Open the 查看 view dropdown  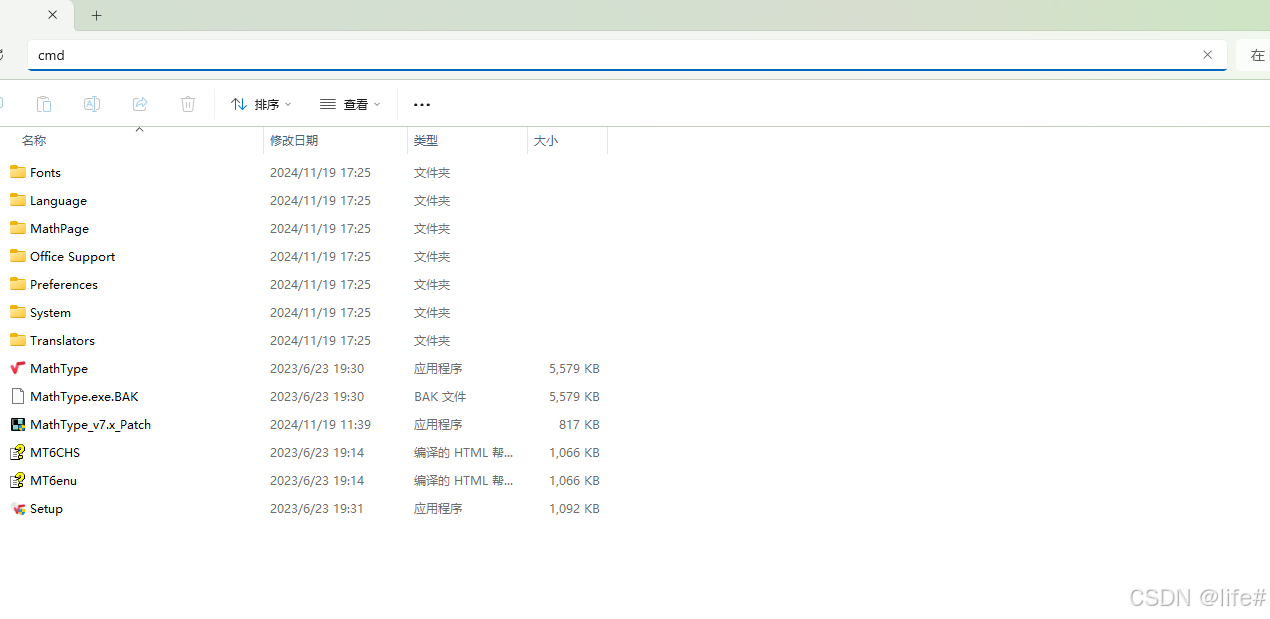pyautogui.click(x=350, y=104)
